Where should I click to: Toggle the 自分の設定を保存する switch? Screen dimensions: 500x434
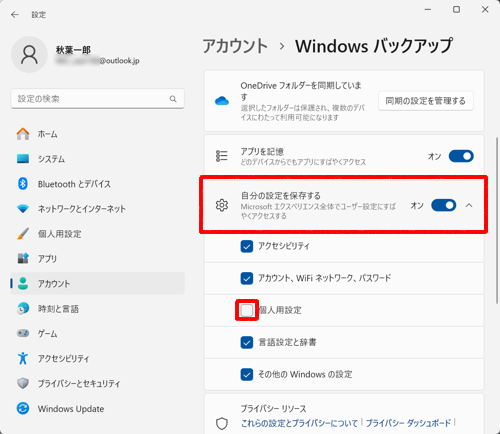[x=444, y=205]
